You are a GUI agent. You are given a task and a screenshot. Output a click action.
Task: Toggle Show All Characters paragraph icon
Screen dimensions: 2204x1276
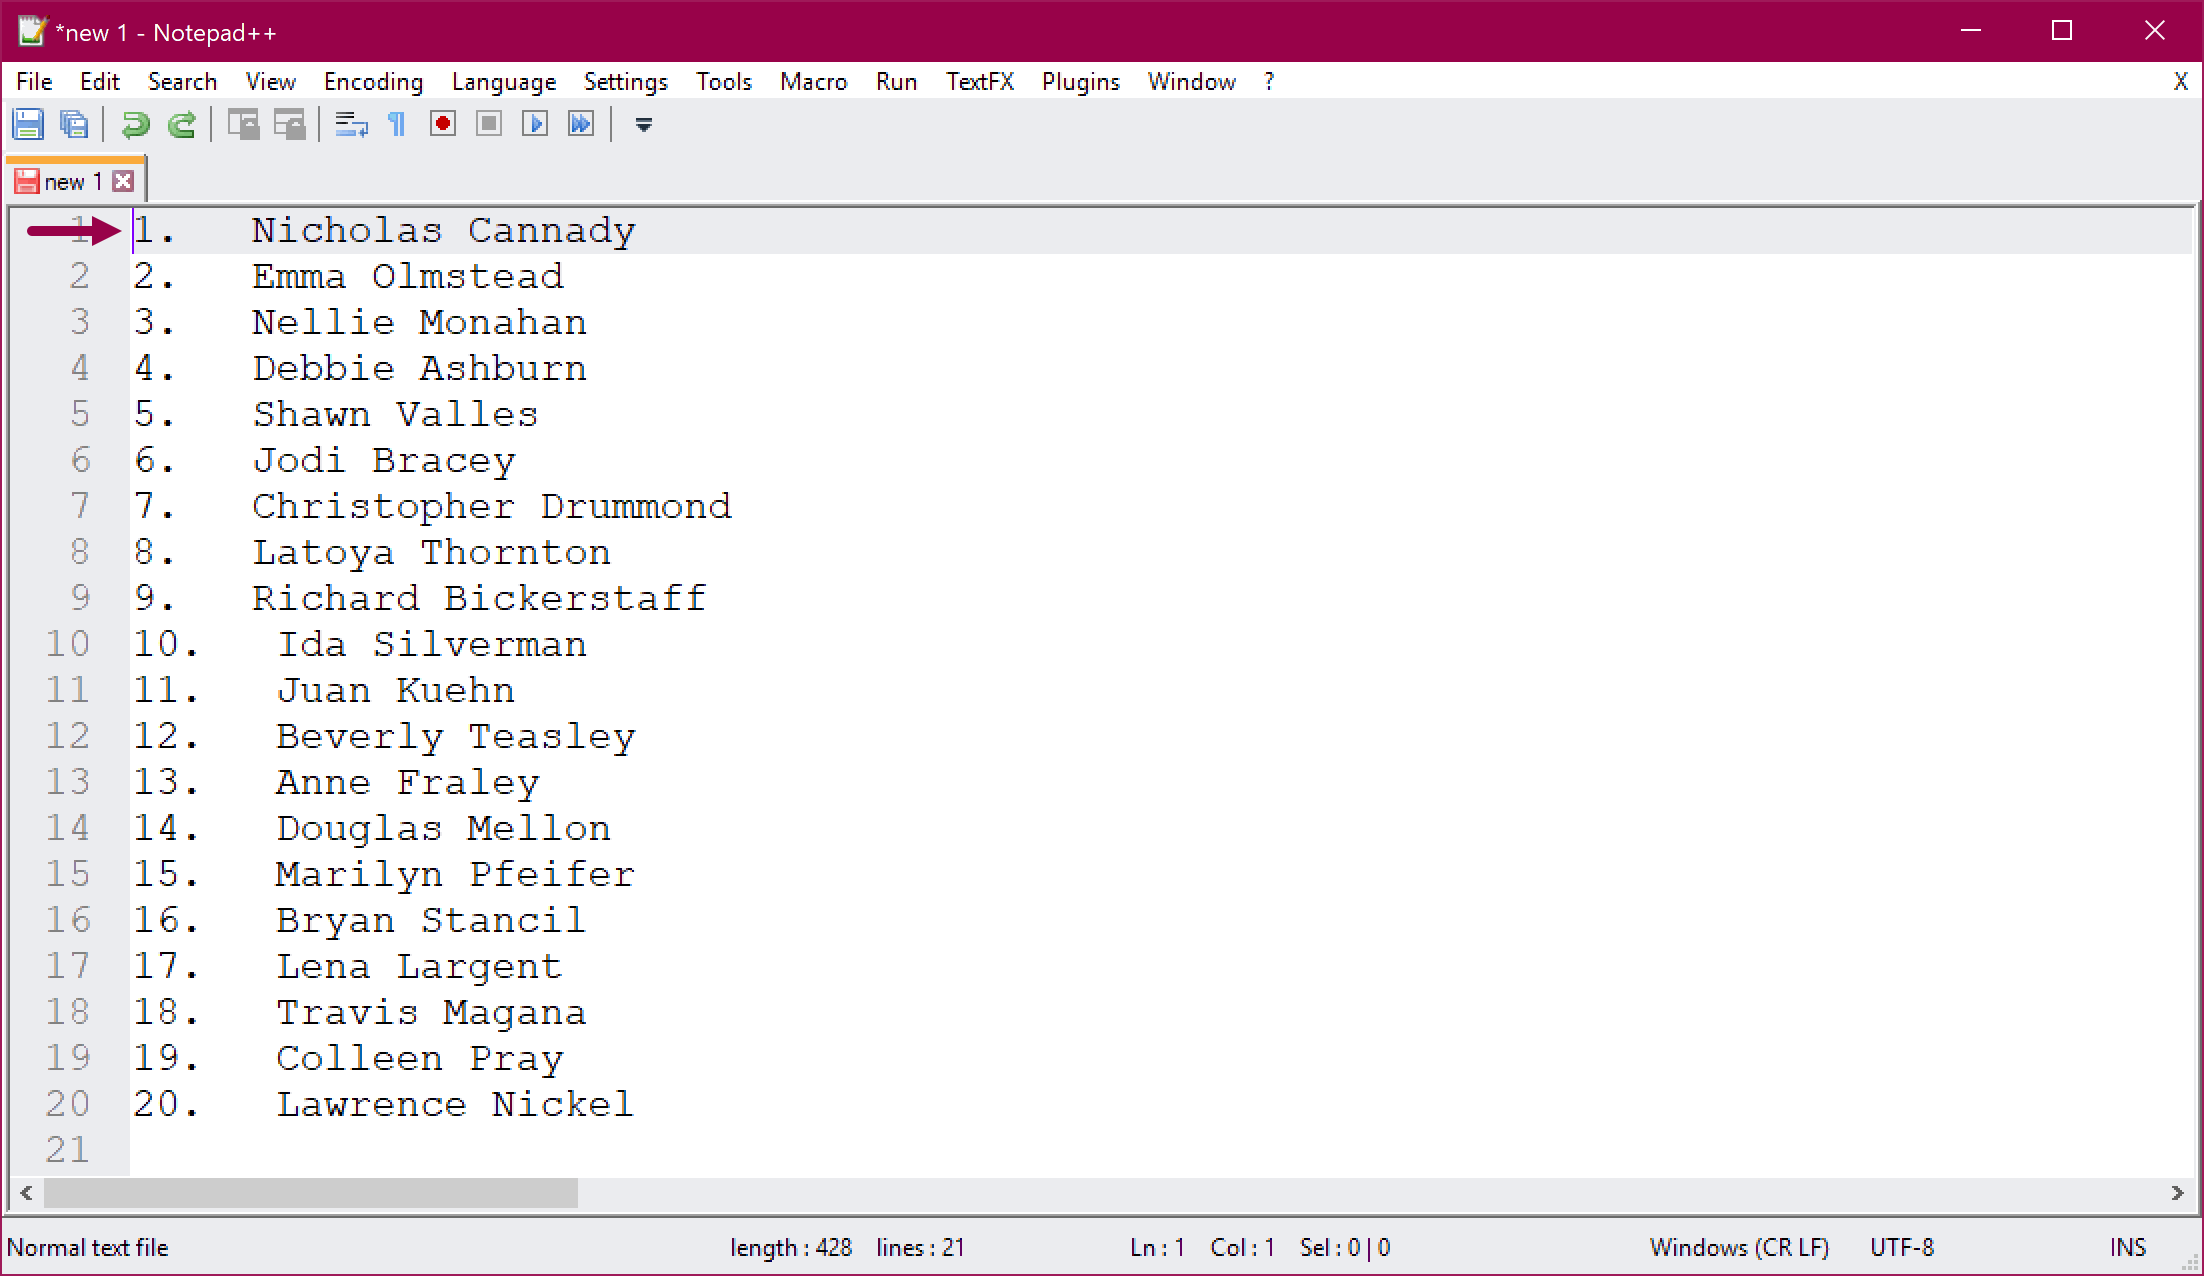coord(397,124)
